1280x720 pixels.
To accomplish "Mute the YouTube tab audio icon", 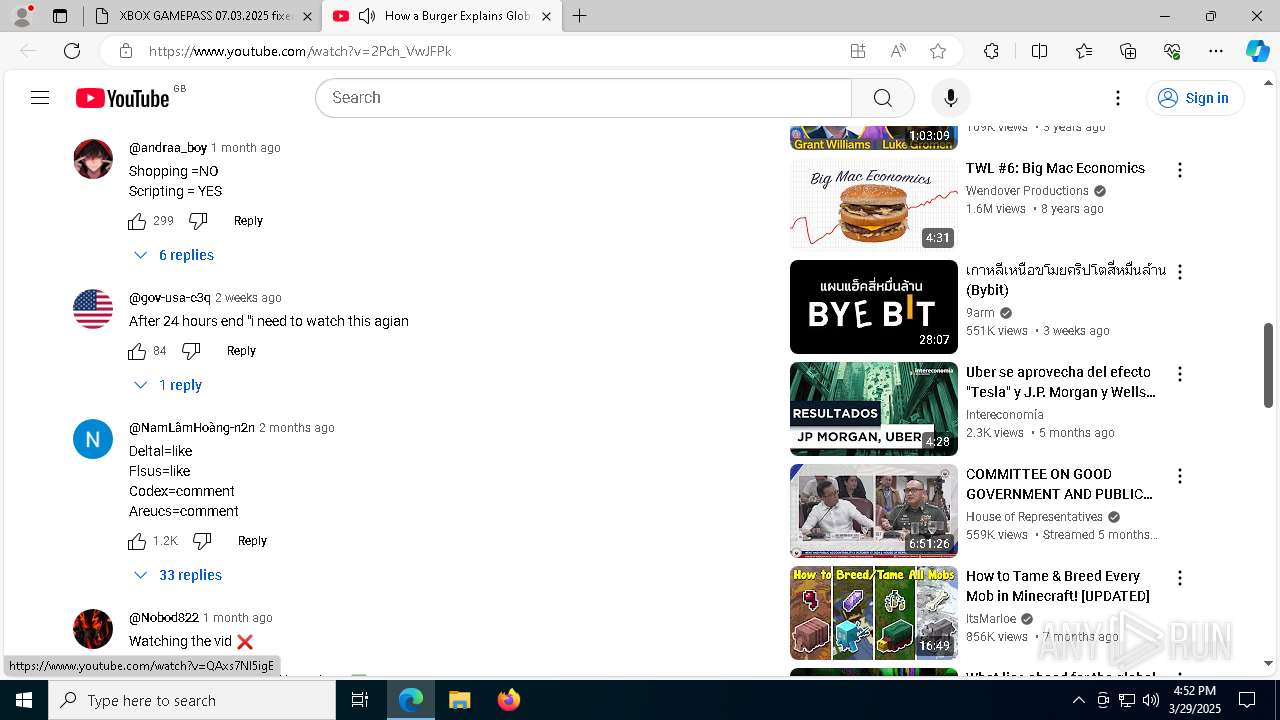I will [x=366, y=16].
